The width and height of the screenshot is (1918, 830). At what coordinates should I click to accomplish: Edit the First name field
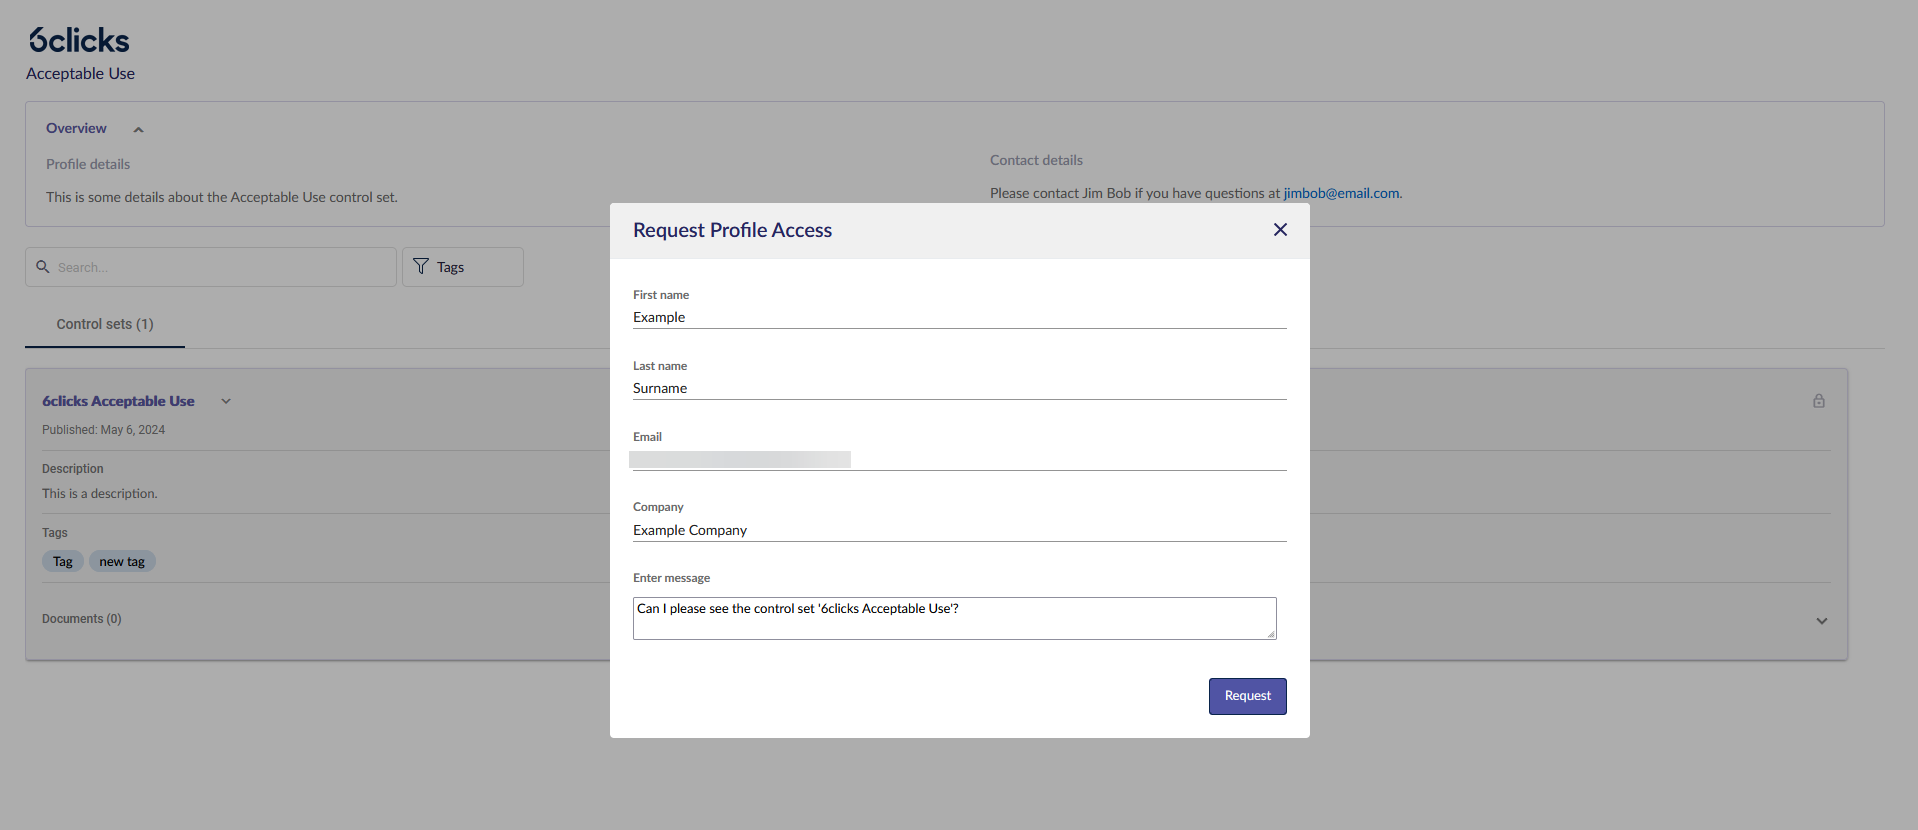click(x=959, y=317)
